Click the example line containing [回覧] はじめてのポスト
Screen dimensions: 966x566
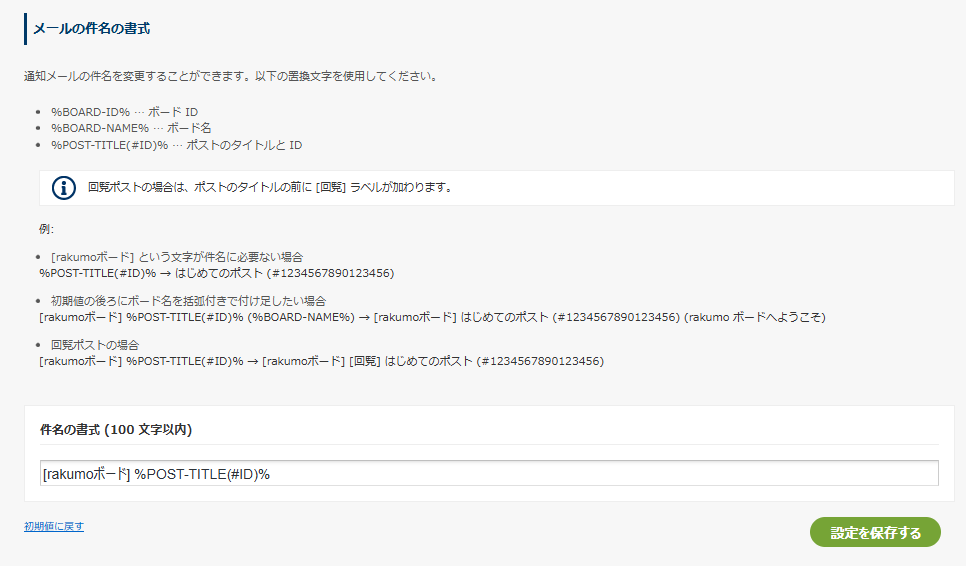pyautogui.click(x=322, y=361)
